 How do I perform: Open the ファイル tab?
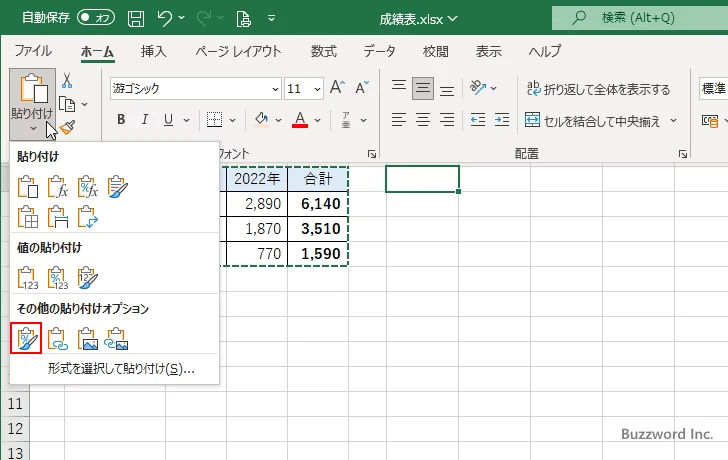[33, 51]
